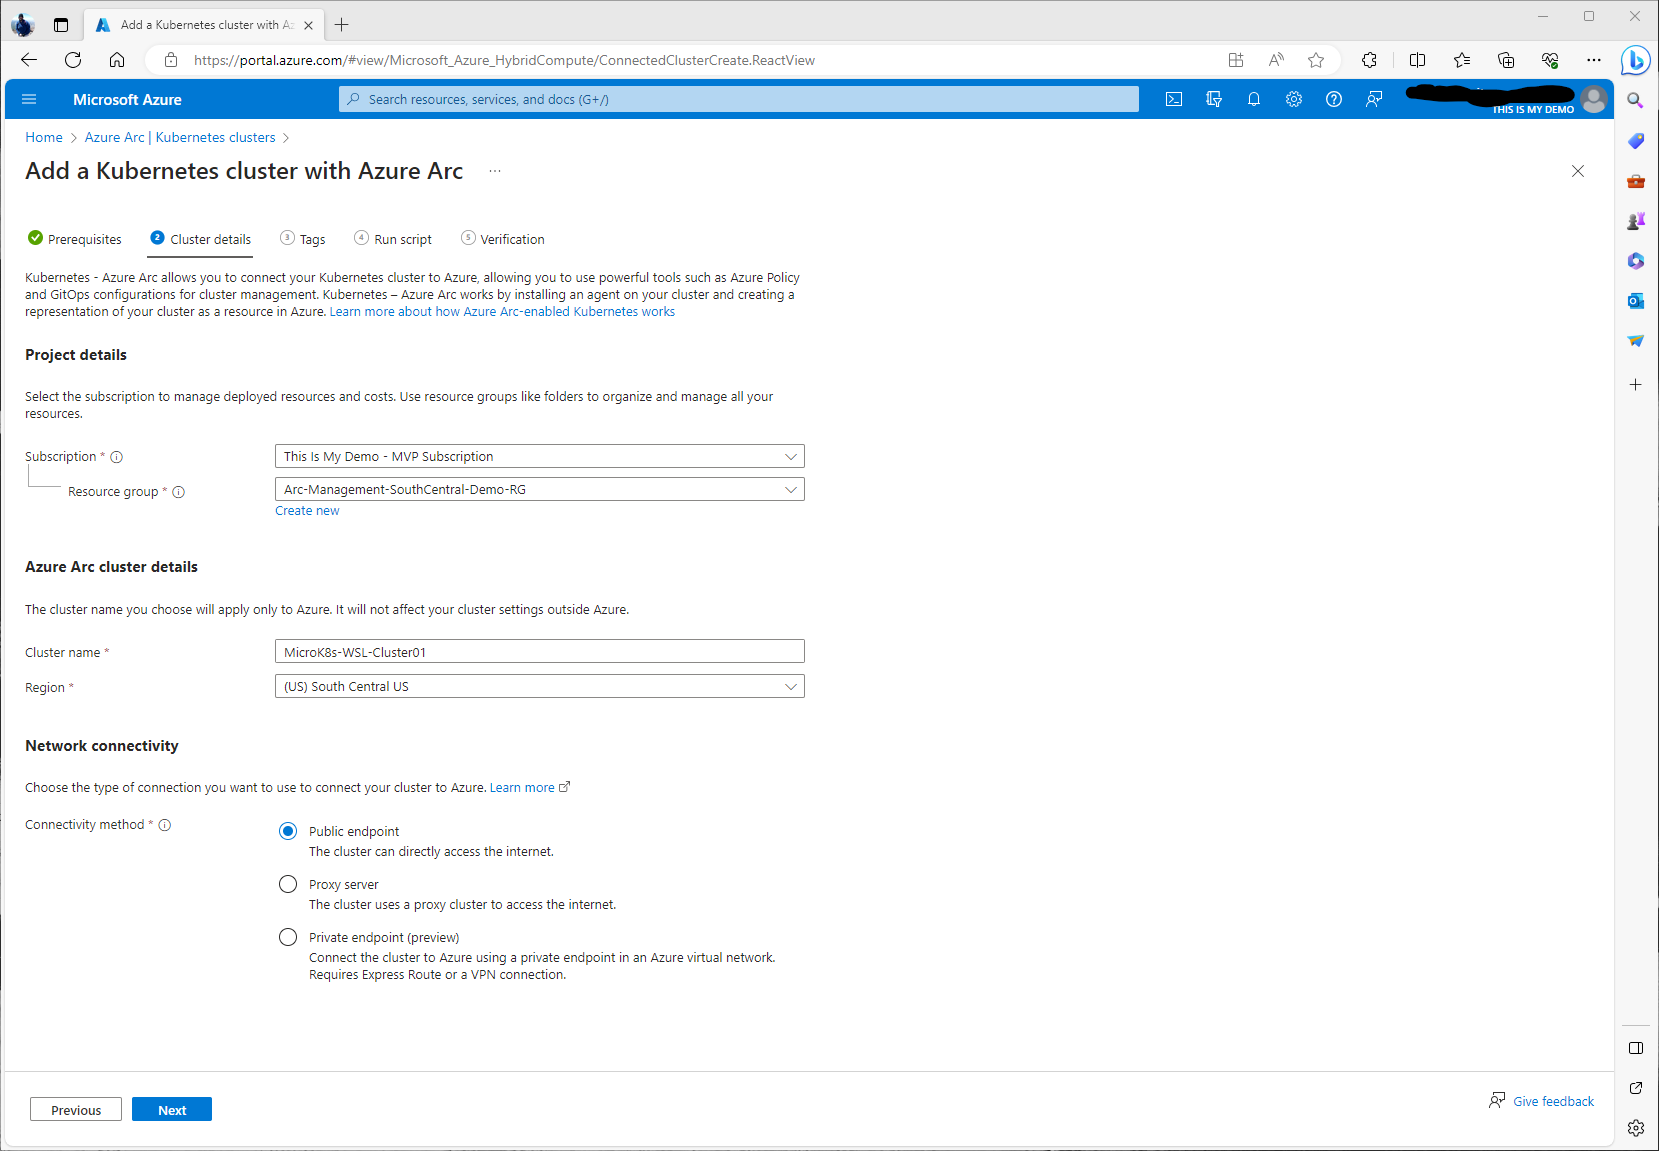Go to the Run script tab
1659x1151 pixels.
click(x=393, y=239)
